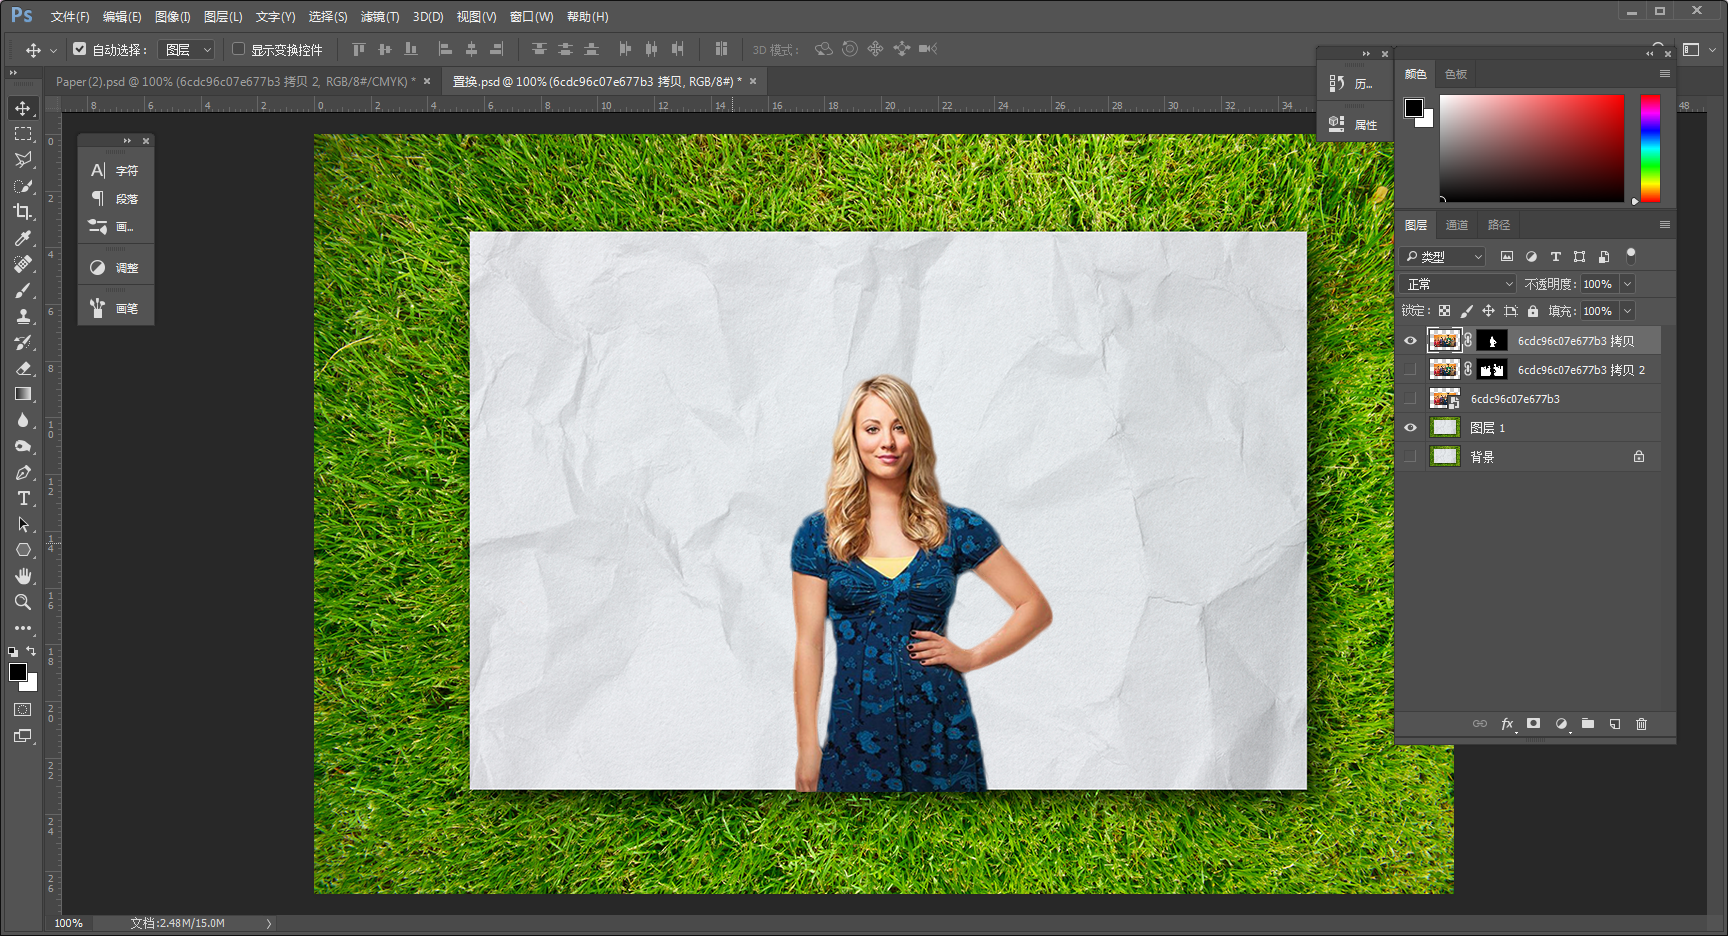
Task: Select the Gradient tool
Action: (x=23, y=394)
